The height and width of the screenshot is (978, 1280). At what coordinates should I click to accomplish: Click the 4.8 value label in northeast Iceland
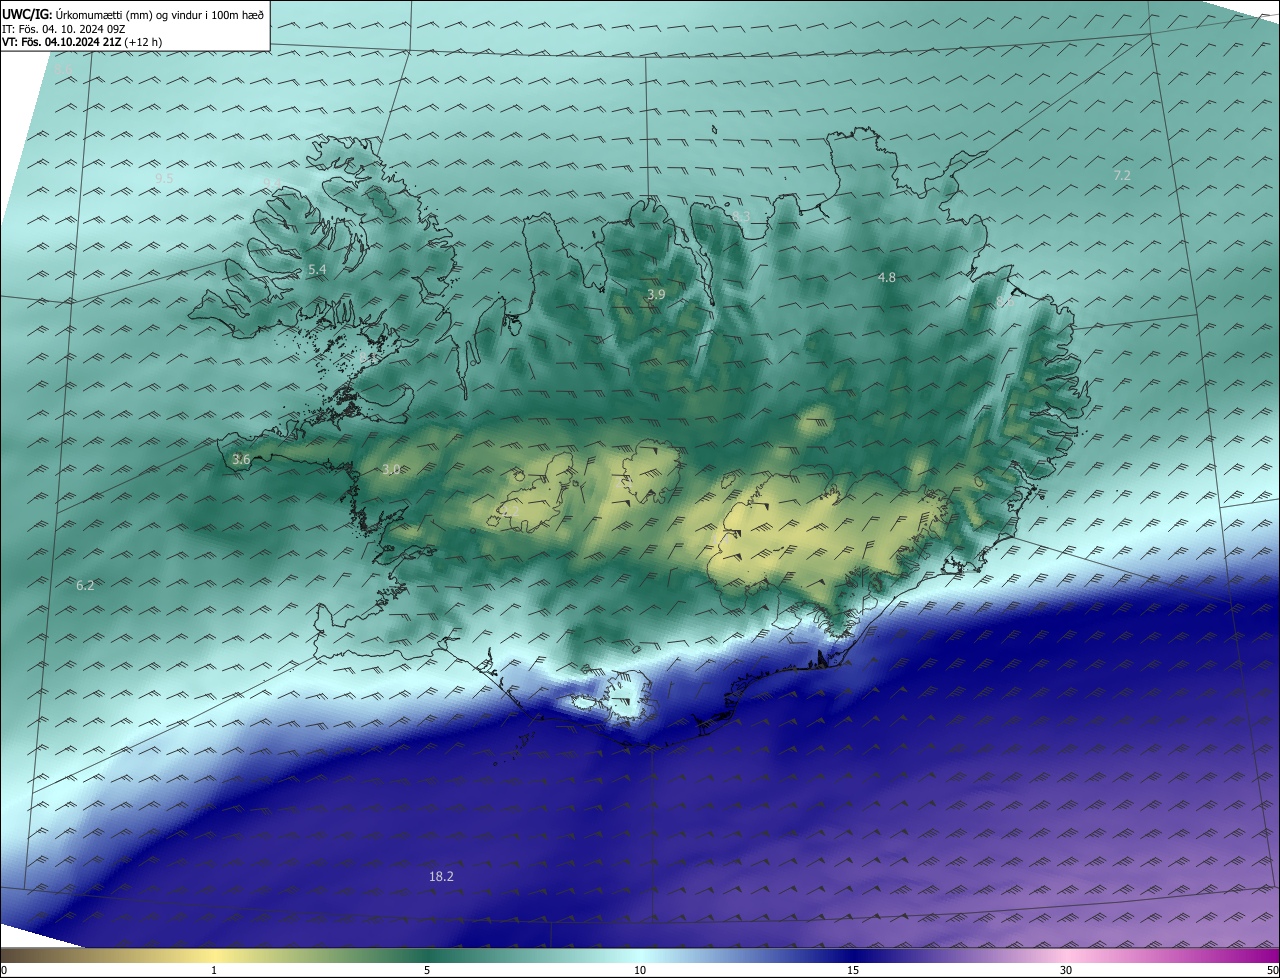(886, 277)
